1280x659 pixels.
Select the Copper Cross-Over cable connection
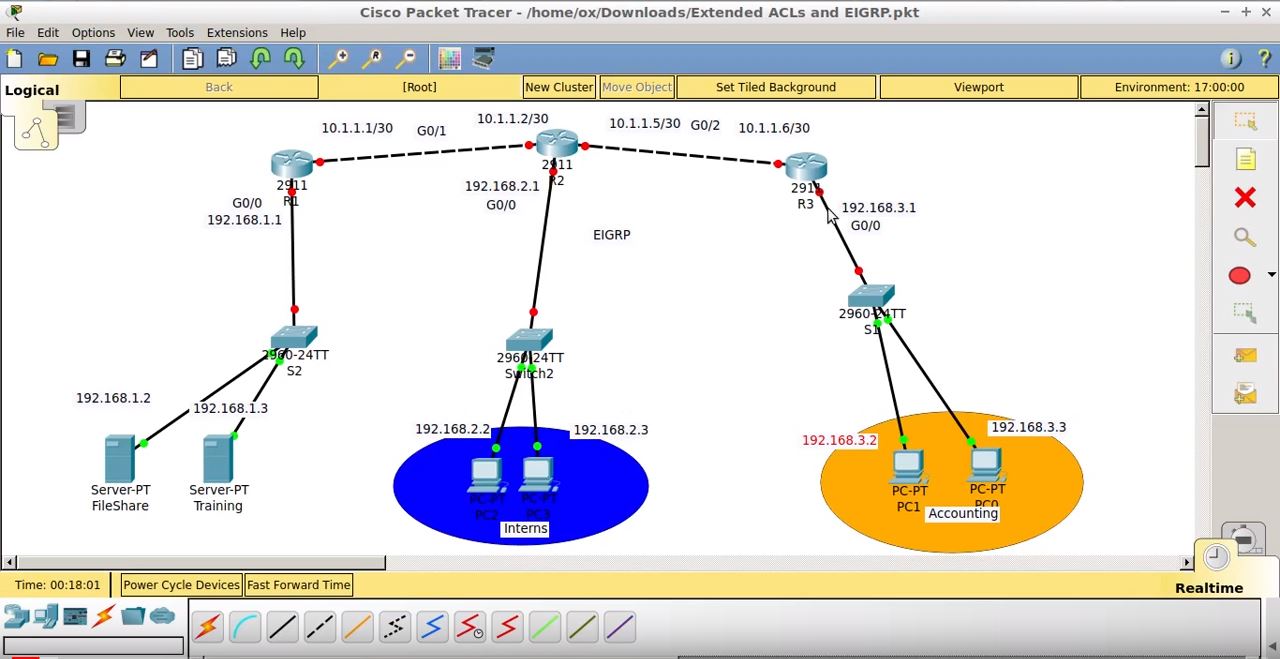pyautogui.click(x=320, y=627)
